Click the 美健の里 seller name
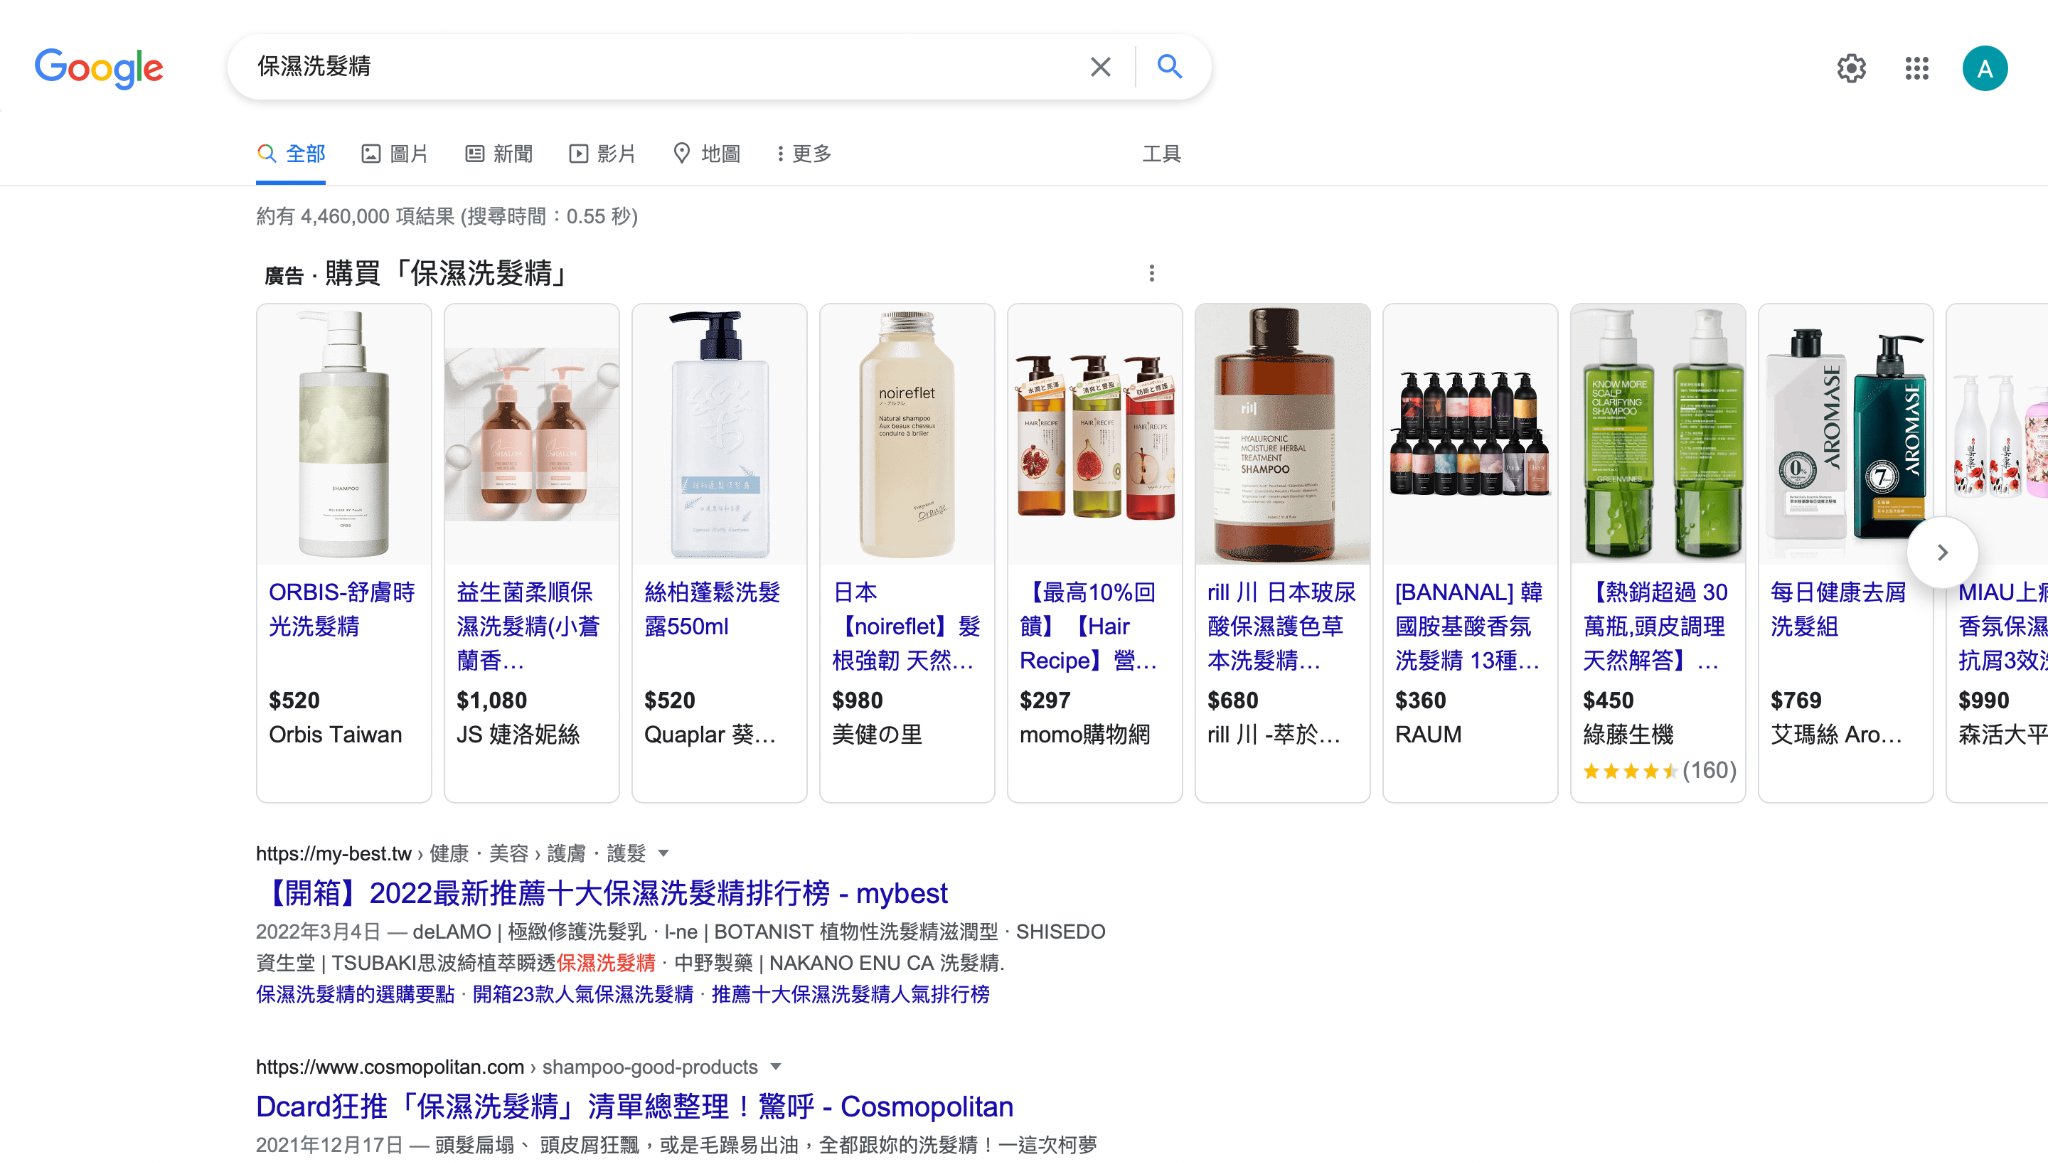 (877, 735)
